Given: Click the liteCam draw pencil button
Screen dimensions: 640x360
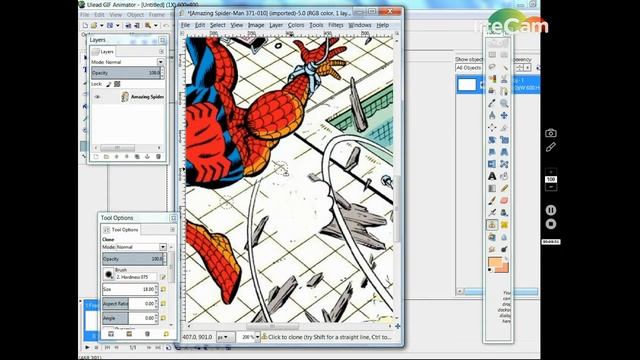Looking at the screenshot, I should point(551,147).
